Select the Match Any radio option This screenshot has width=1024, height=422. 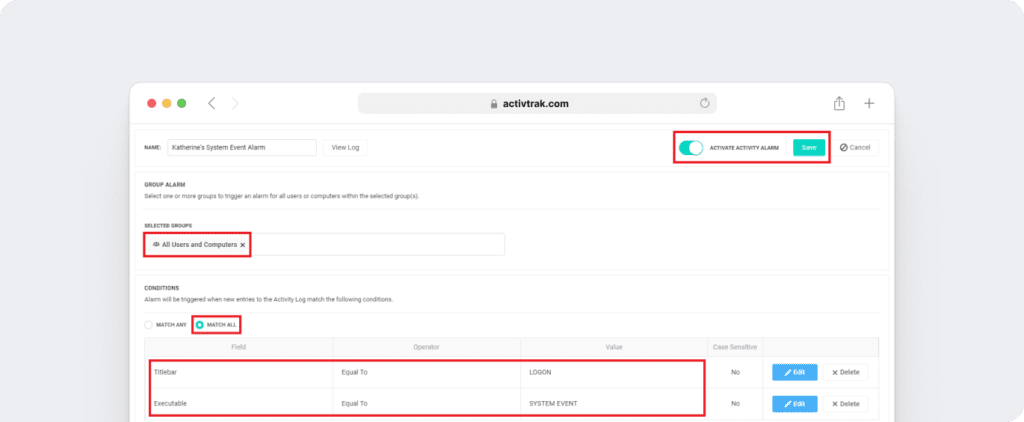pyautogui.click(x=149, y=325)
